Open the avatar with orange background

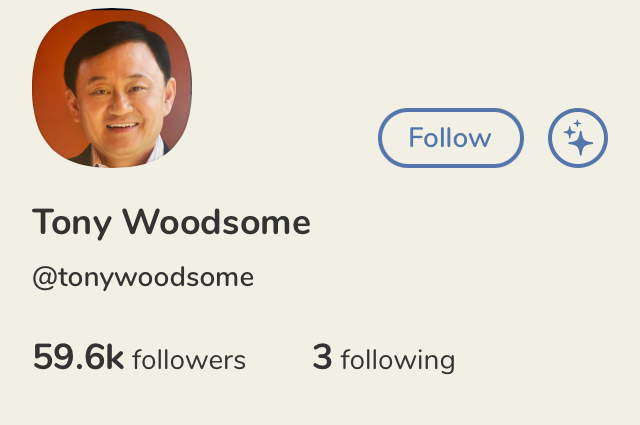112,88
